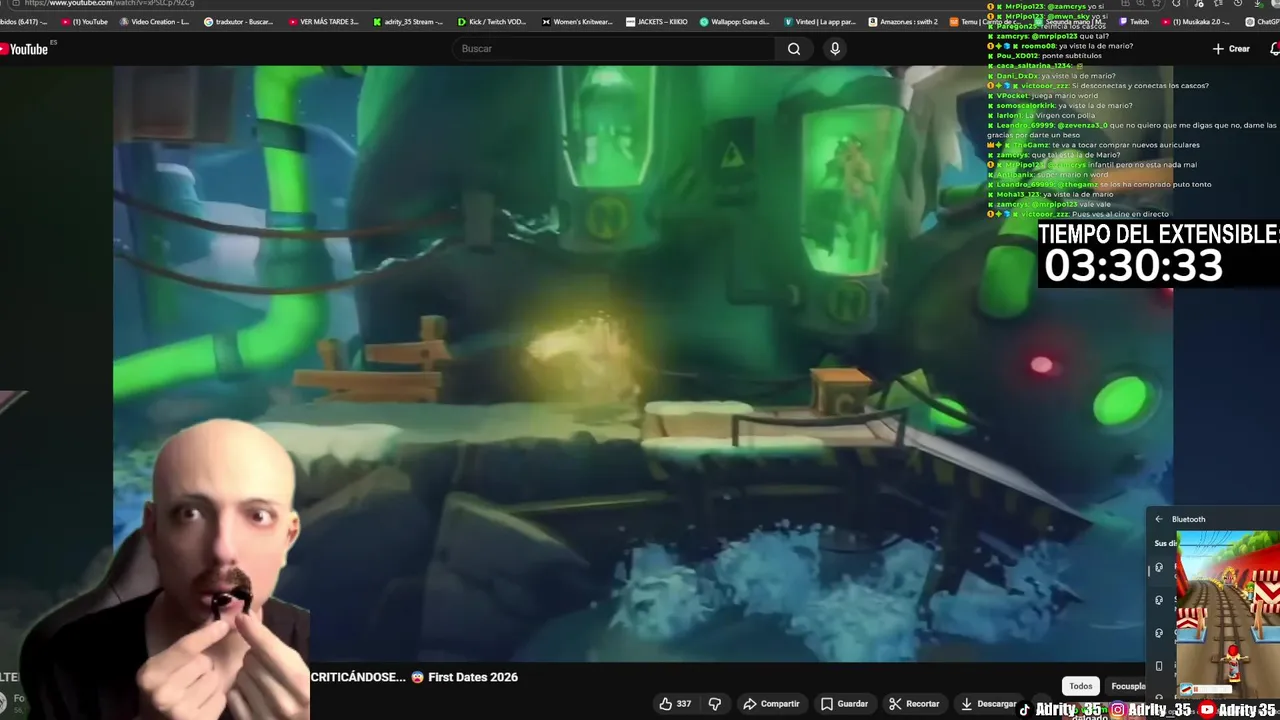Select third headset device in Bluetooth list
1280x720 pixels.
(1160, 633)
